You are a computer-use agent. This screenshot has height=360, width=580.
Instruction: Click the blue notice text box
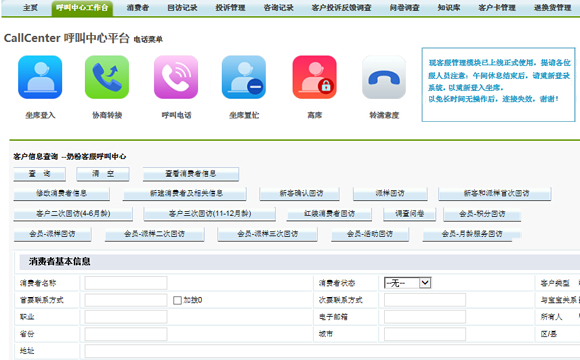(x=498, y=84)
